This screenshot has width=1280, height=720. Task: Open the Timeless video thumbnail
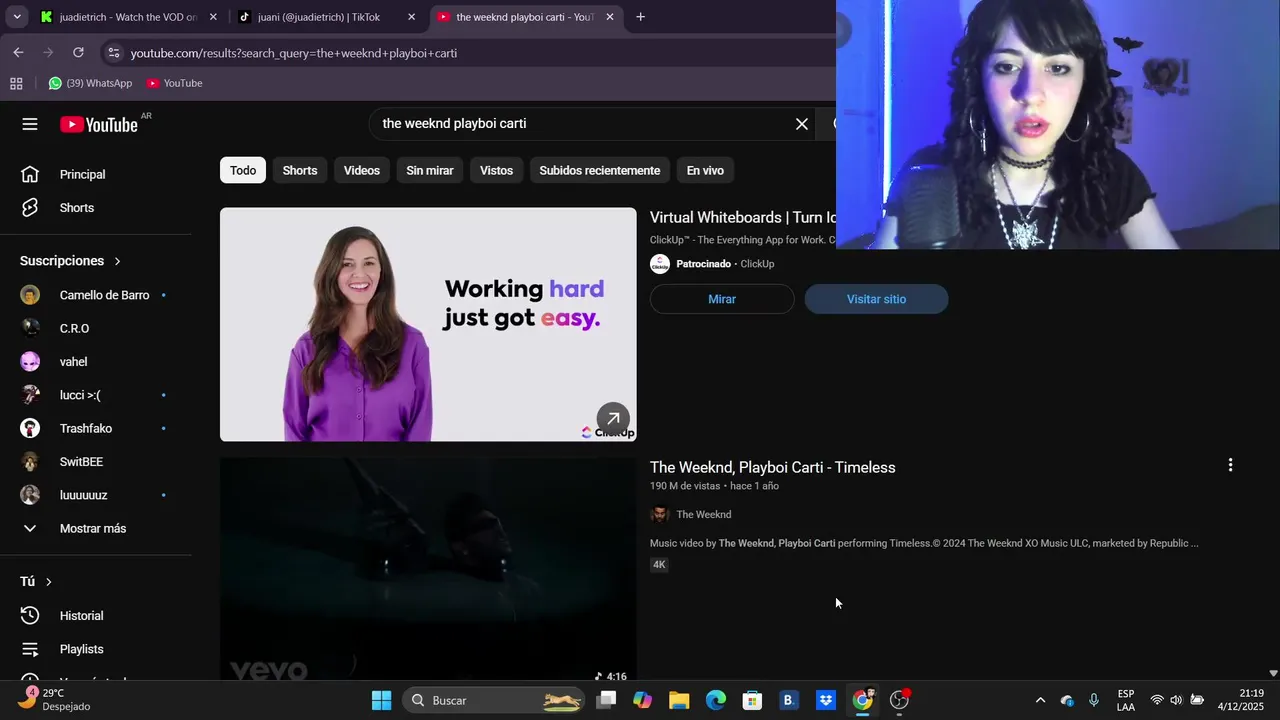[x=428, y=569]
